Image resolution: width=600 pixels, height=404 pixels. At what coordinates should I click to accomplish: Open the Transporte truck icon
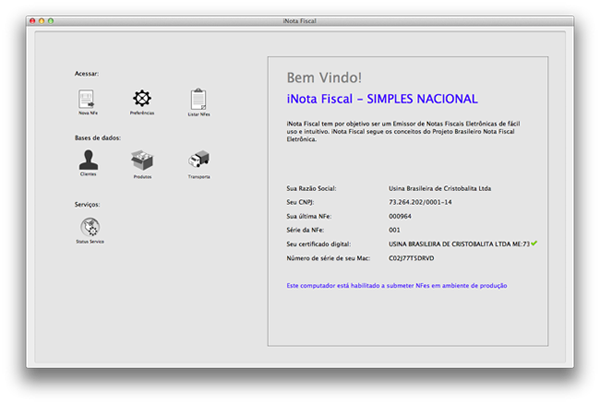tap(199, 160)
